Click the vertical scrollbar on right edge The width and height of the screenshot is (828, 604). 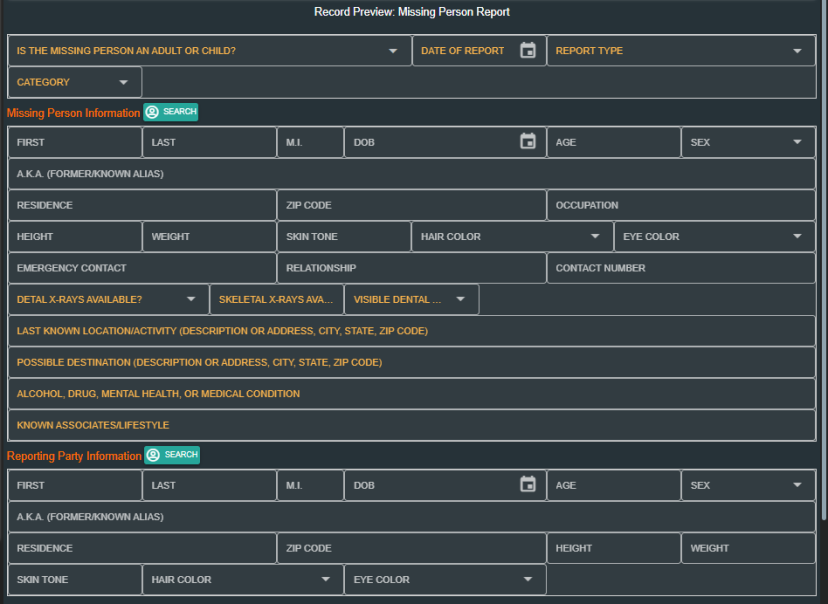[823, 300]
